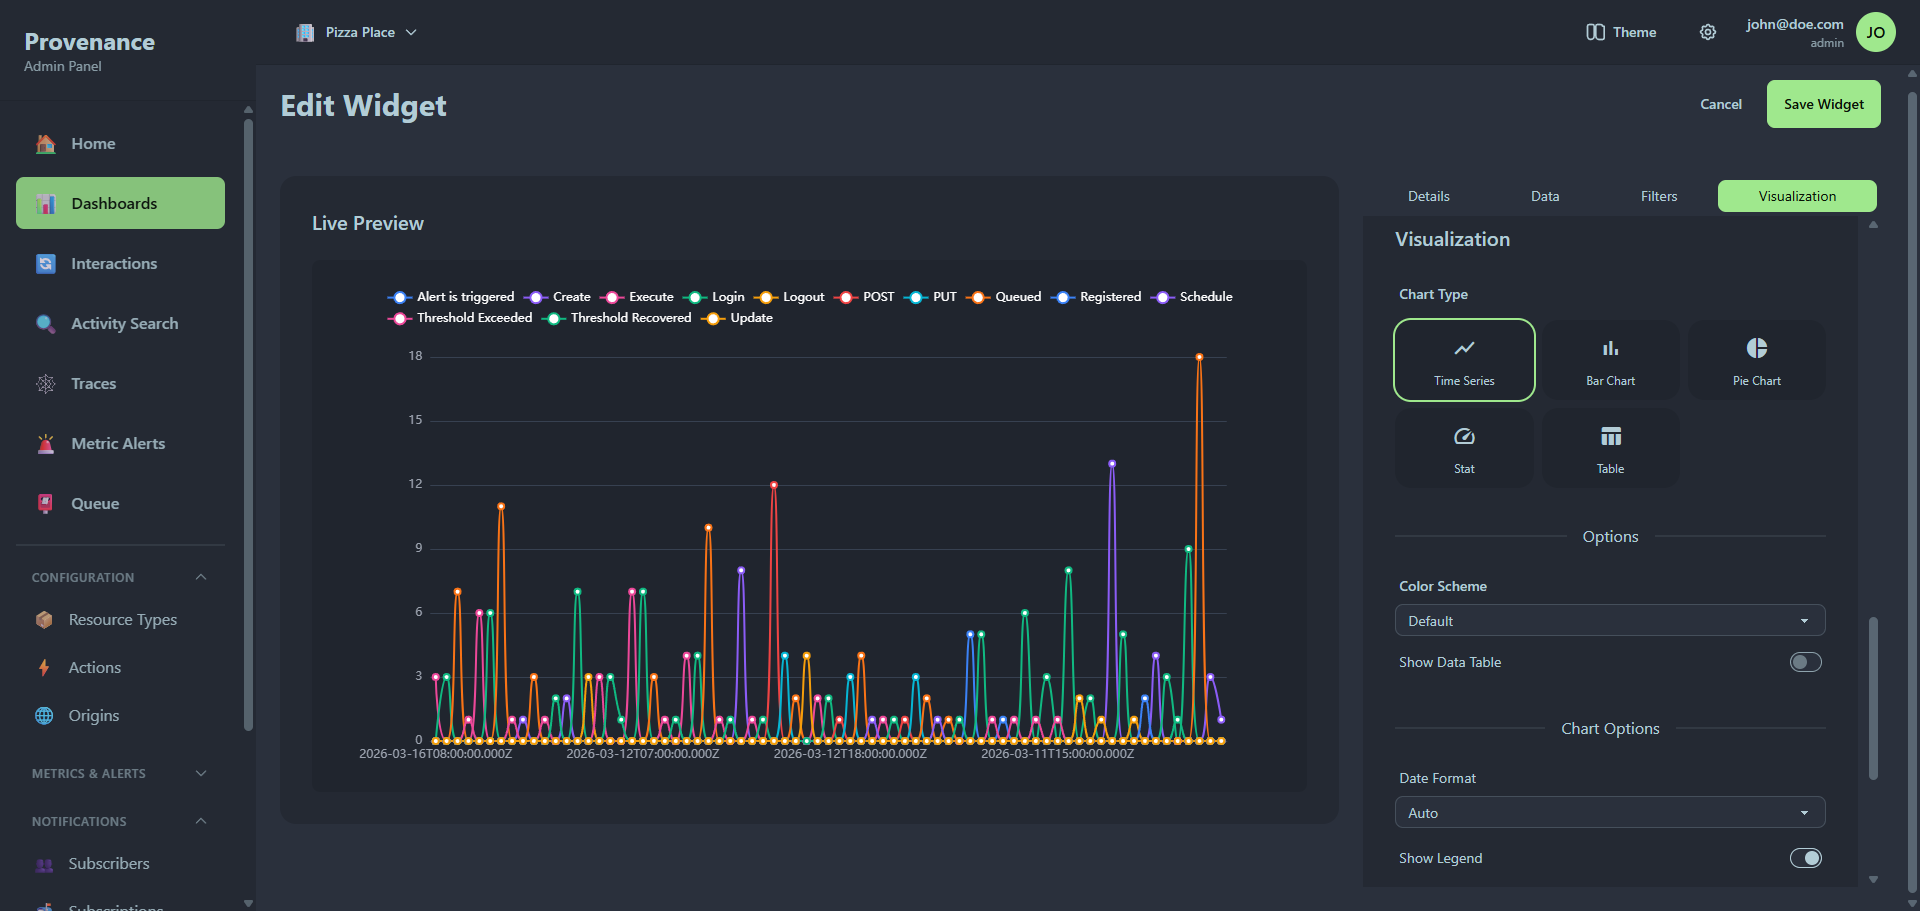1920x911 pixels.
Task: Open the Metric Alerts alarm icon
Action: point(45,443)
